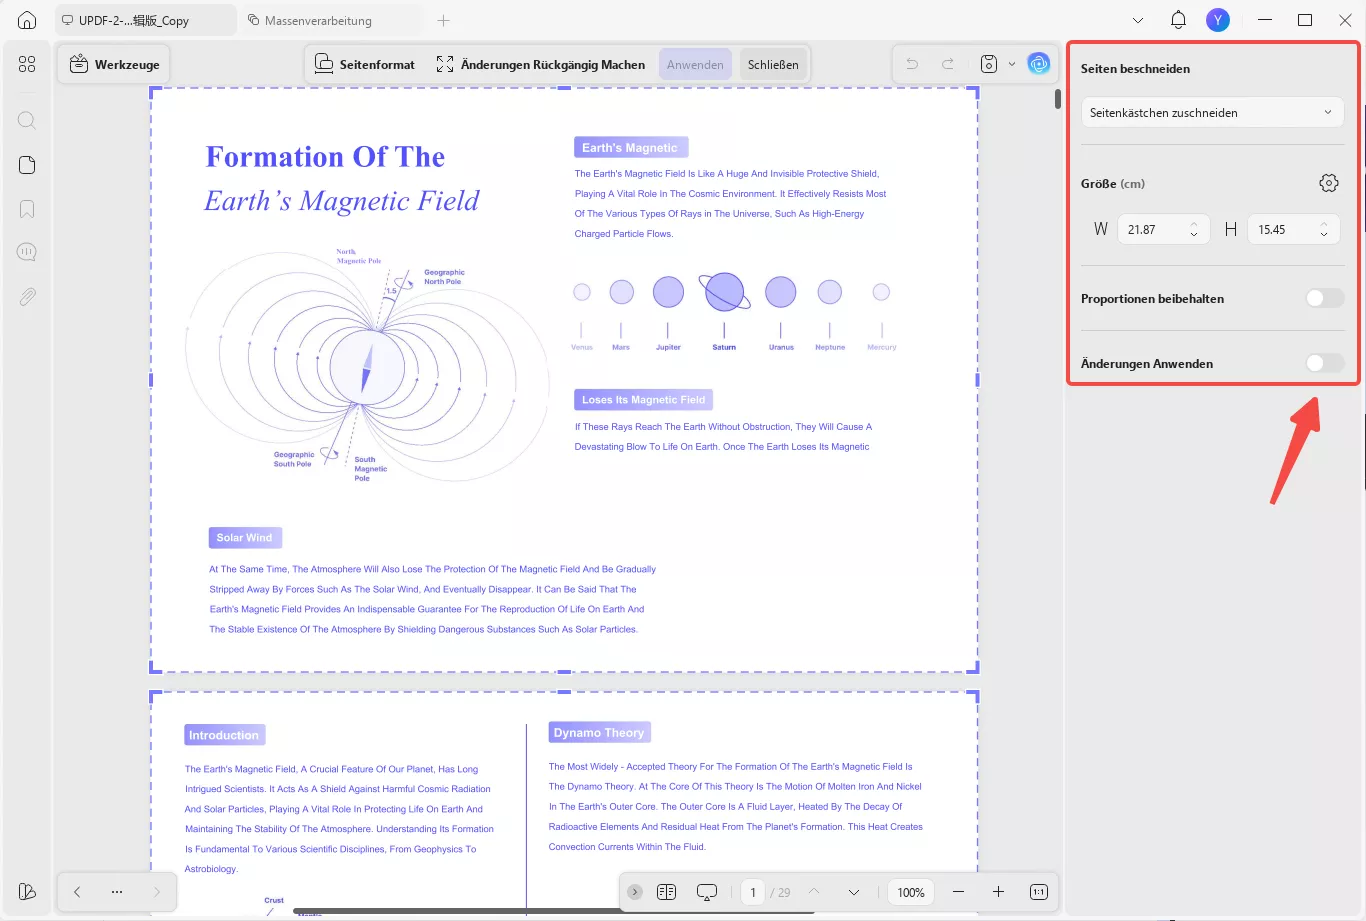Show the bookmarks panel icon

[27, 209]
